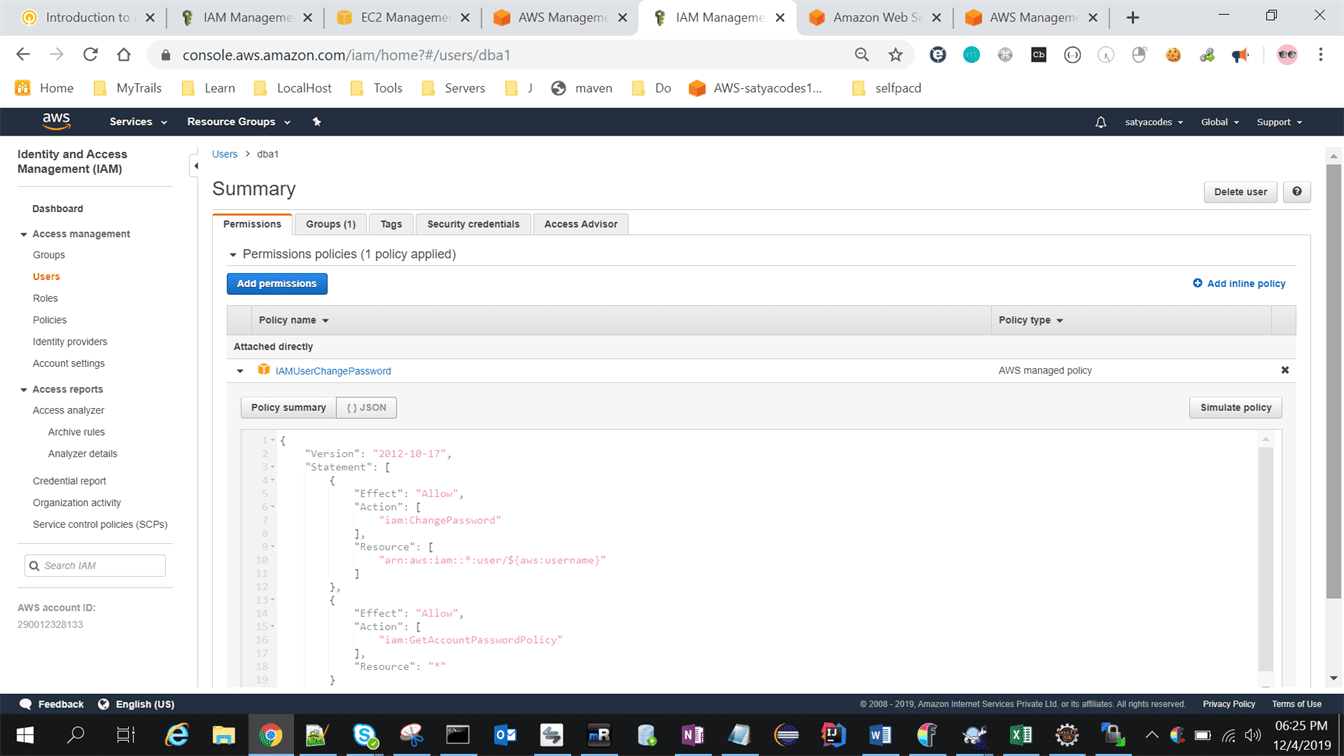Open the notifications bell icon
This screenshot has height=756, width=1344.
(x=1100, y=122)
